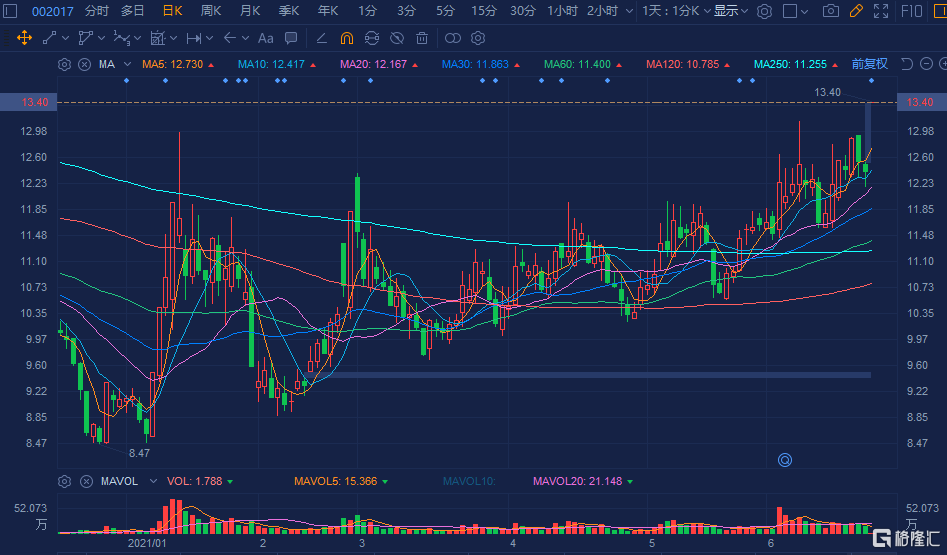
Task: Switch to 分时 intraday tab
Action: (x=97, y=11)
